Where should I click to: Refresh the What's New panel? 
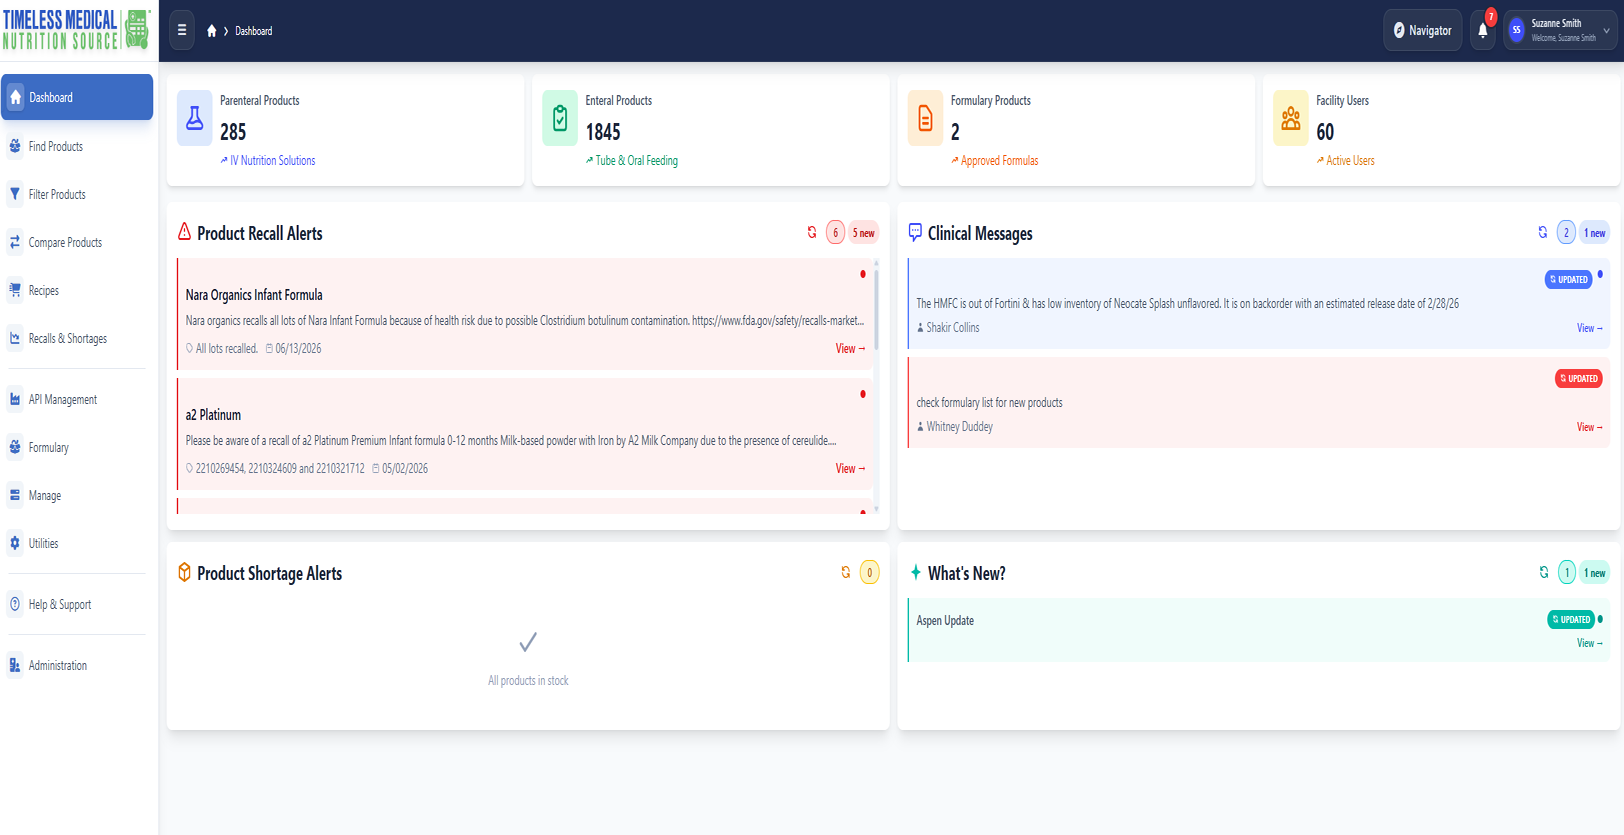(x=1544, y=572)
